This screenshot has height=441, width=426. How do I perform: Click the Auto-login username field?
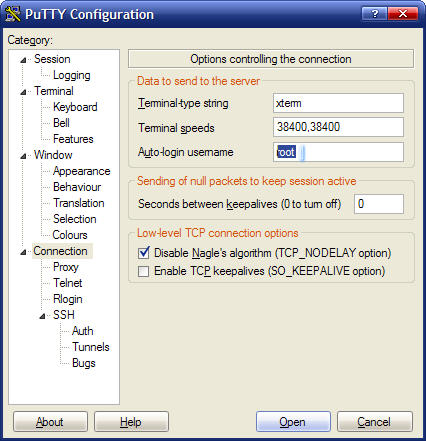[x=338, y=152]
